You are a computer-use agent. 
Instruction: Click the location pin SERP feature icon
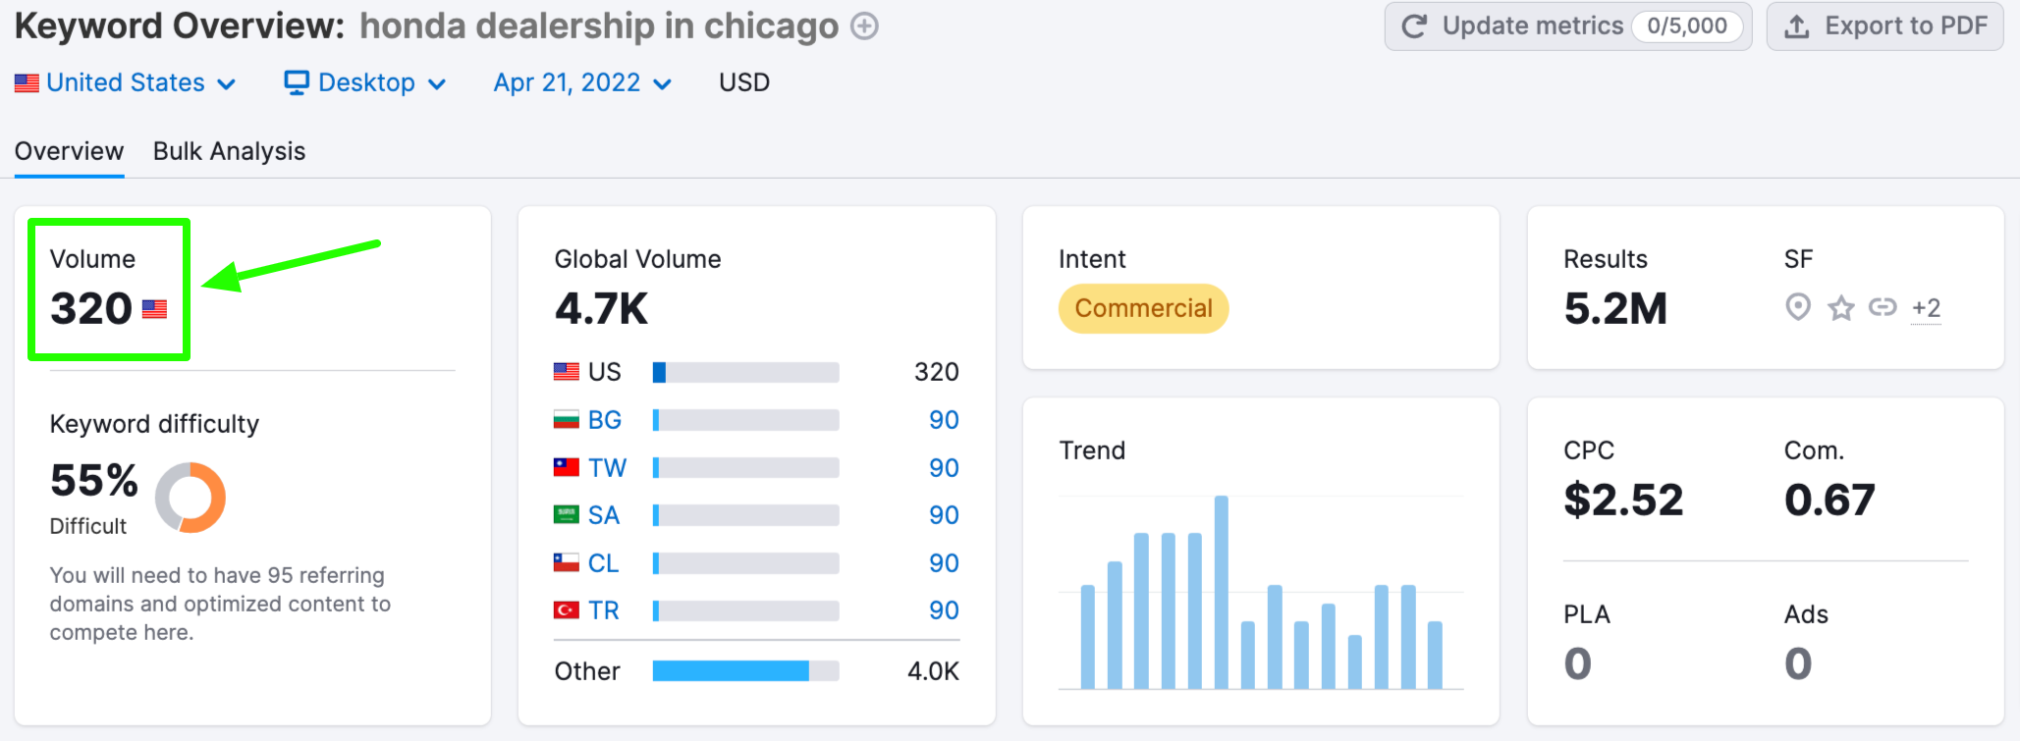(x=1798, y=307)
